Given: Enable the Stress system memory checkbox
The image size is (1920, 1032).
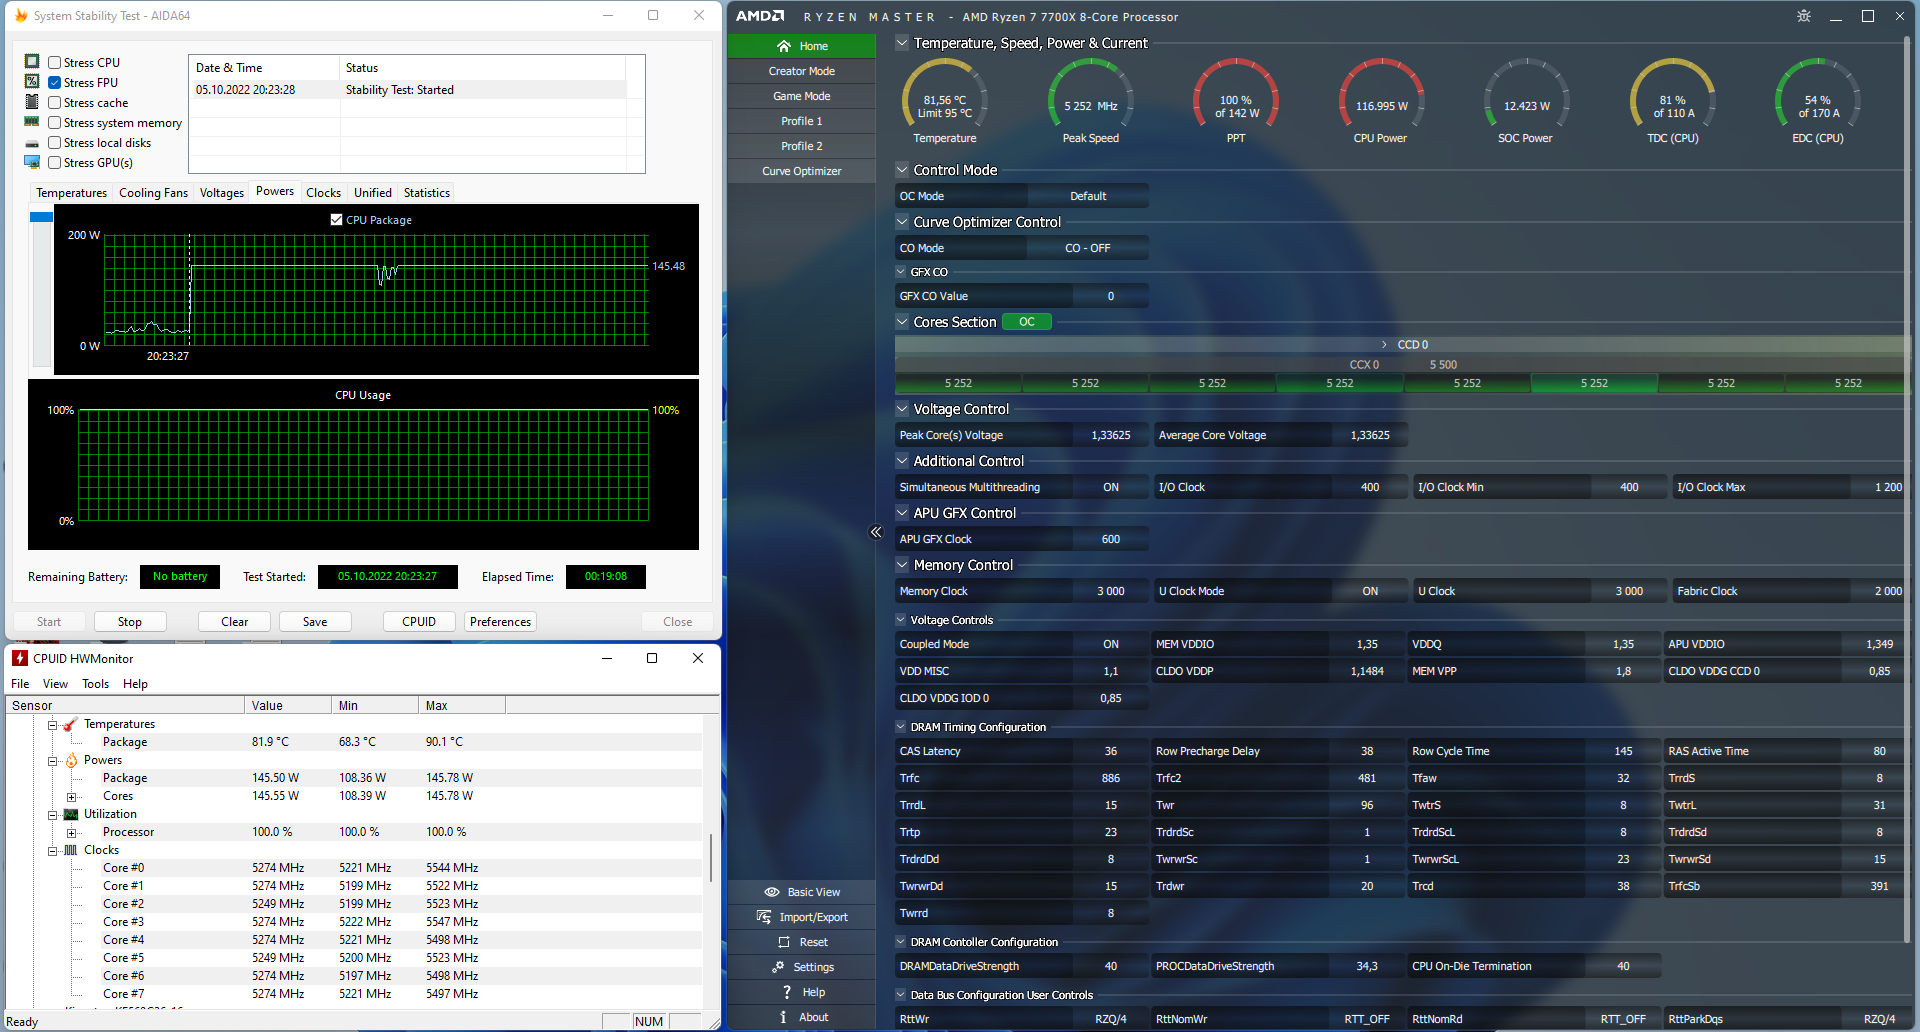Looking at the screenshot, I should point(55,122).
